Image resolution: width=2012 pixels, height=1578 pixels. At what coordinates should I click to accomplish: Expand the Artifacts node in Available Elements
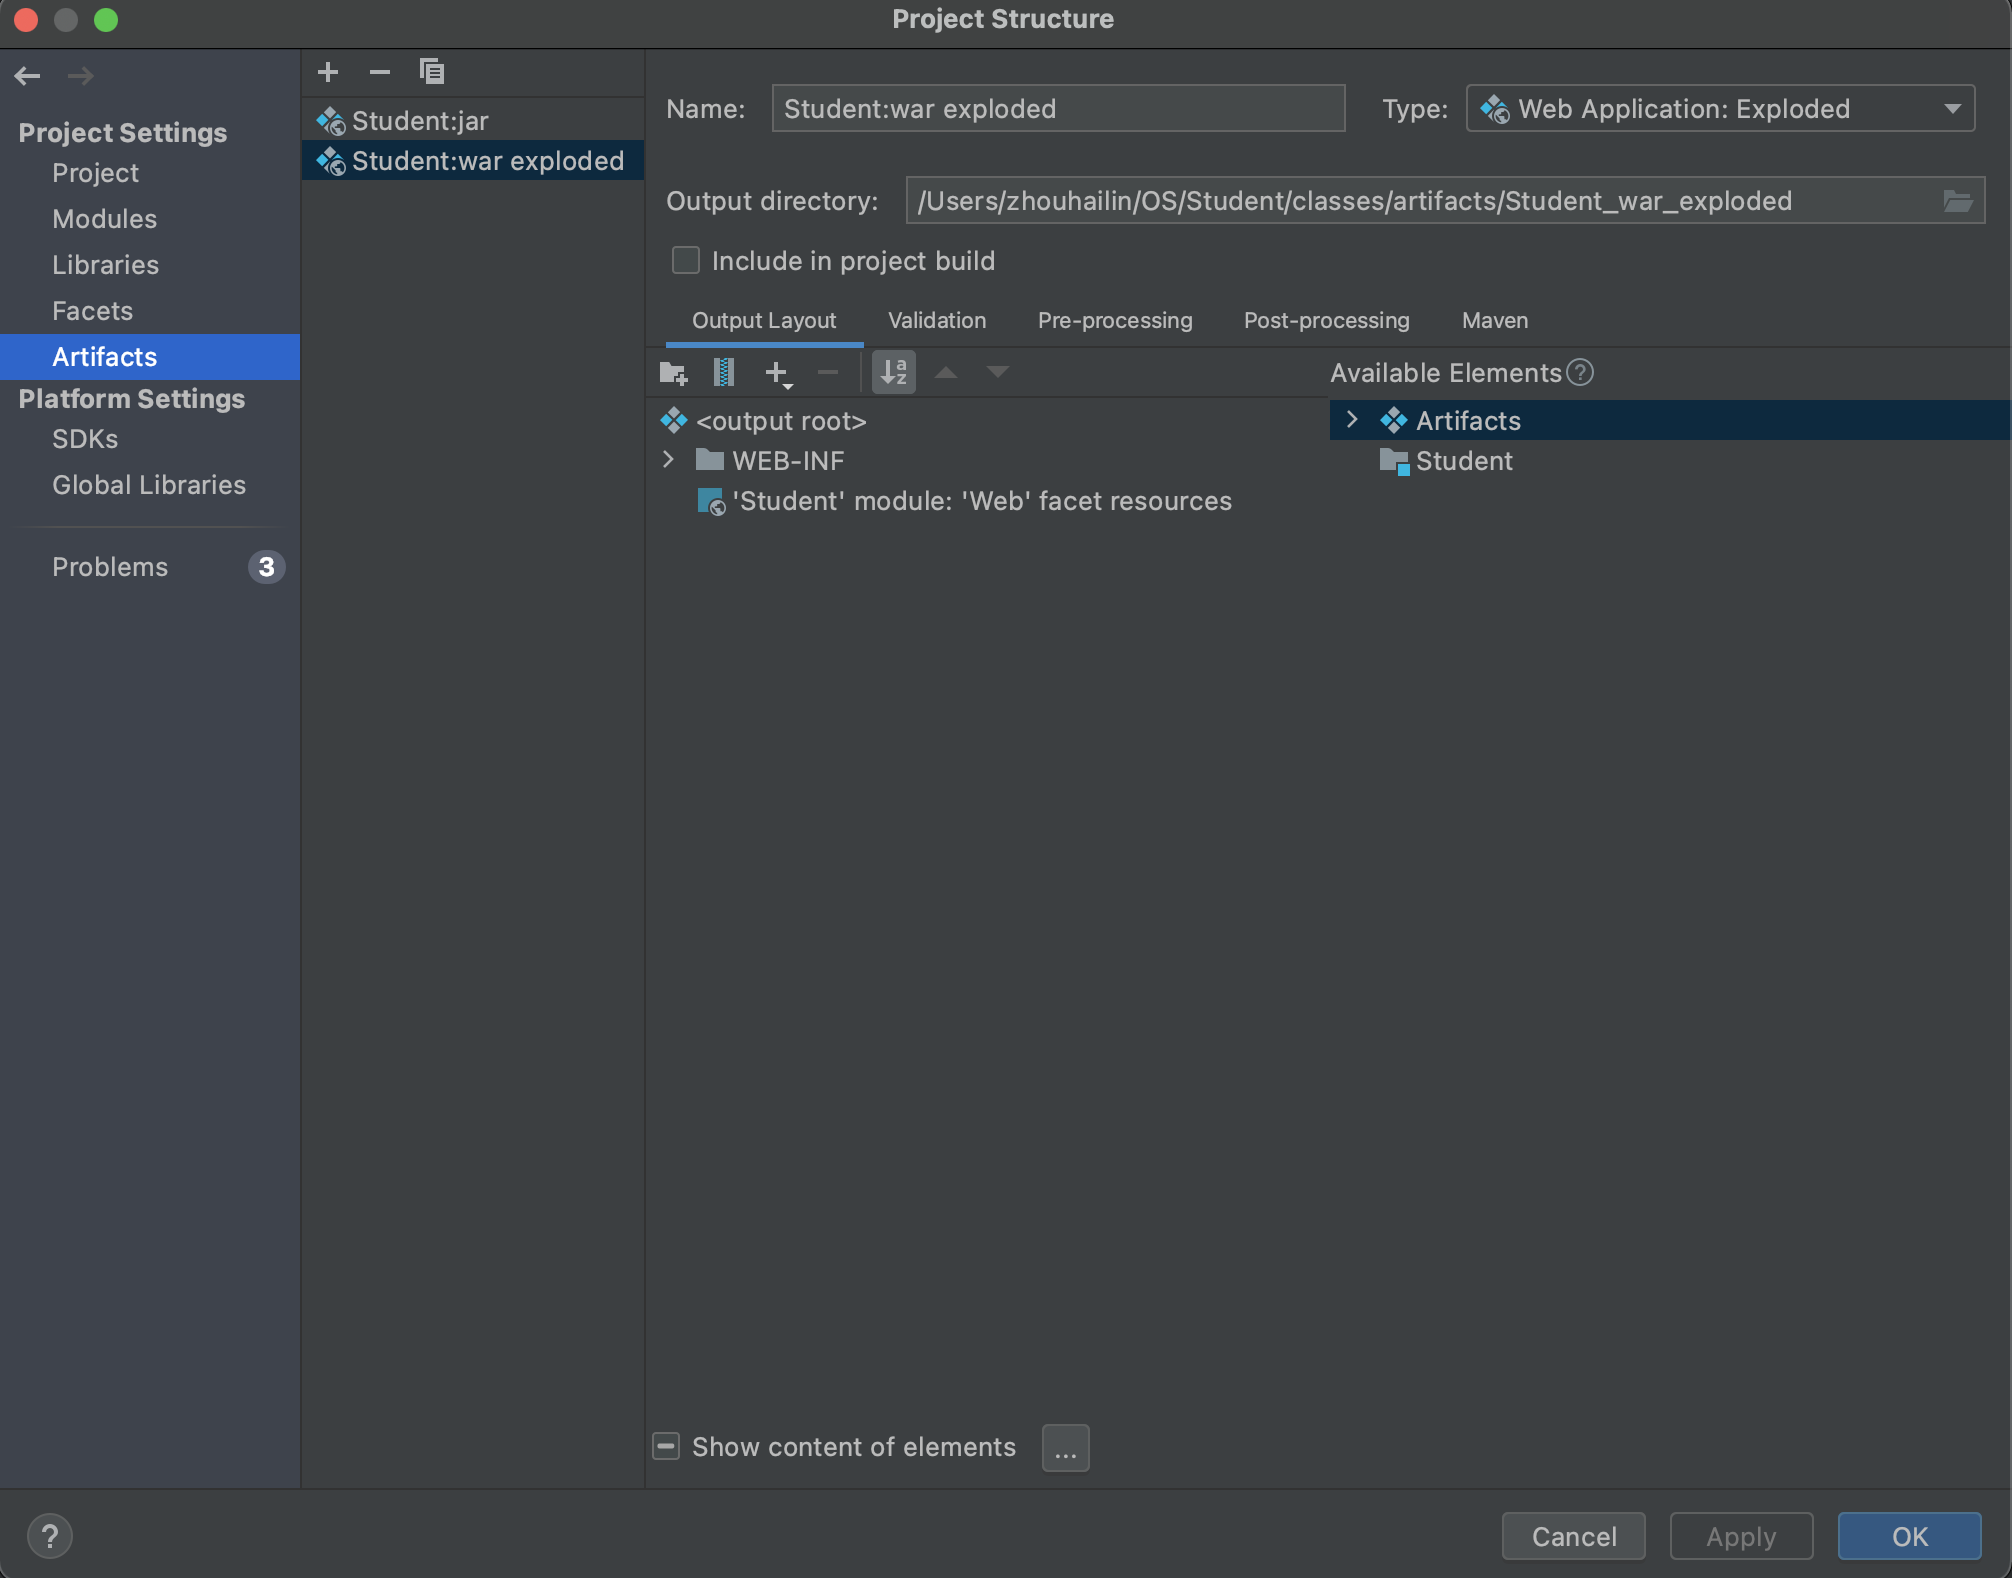click(x=1352, y=421)
